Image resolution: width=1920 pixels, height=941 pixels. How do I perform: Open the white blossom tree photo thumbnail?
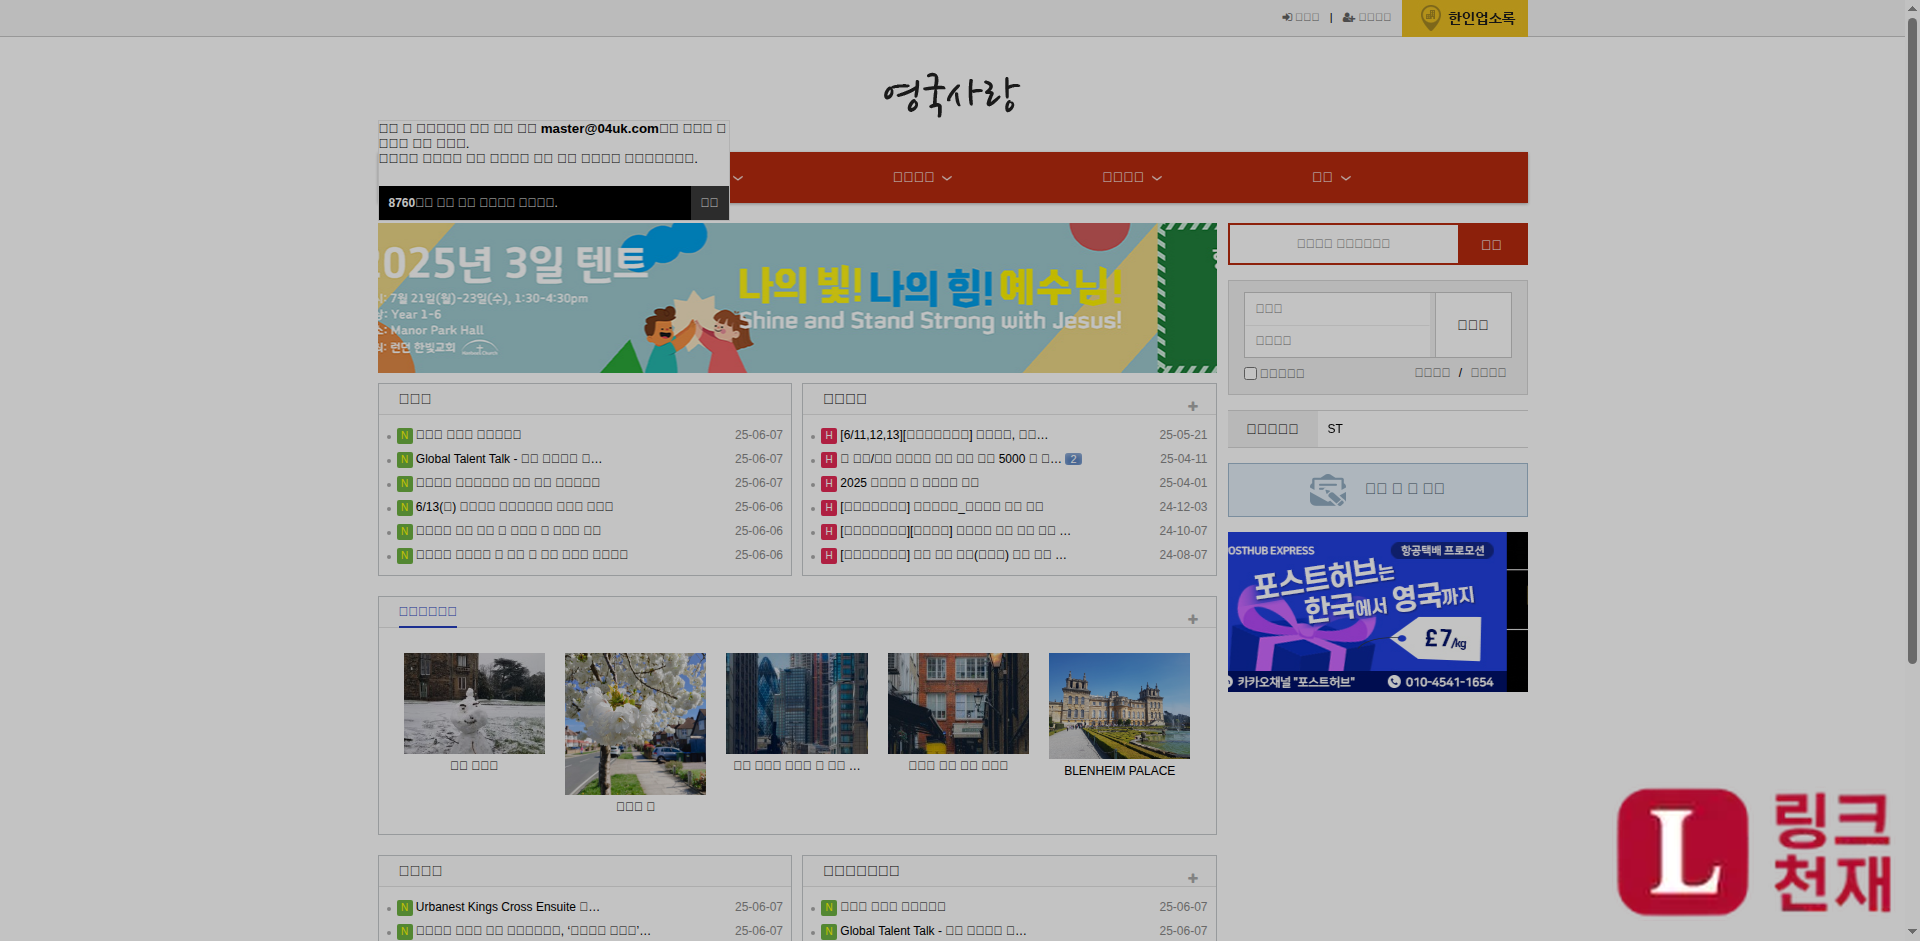635,724
